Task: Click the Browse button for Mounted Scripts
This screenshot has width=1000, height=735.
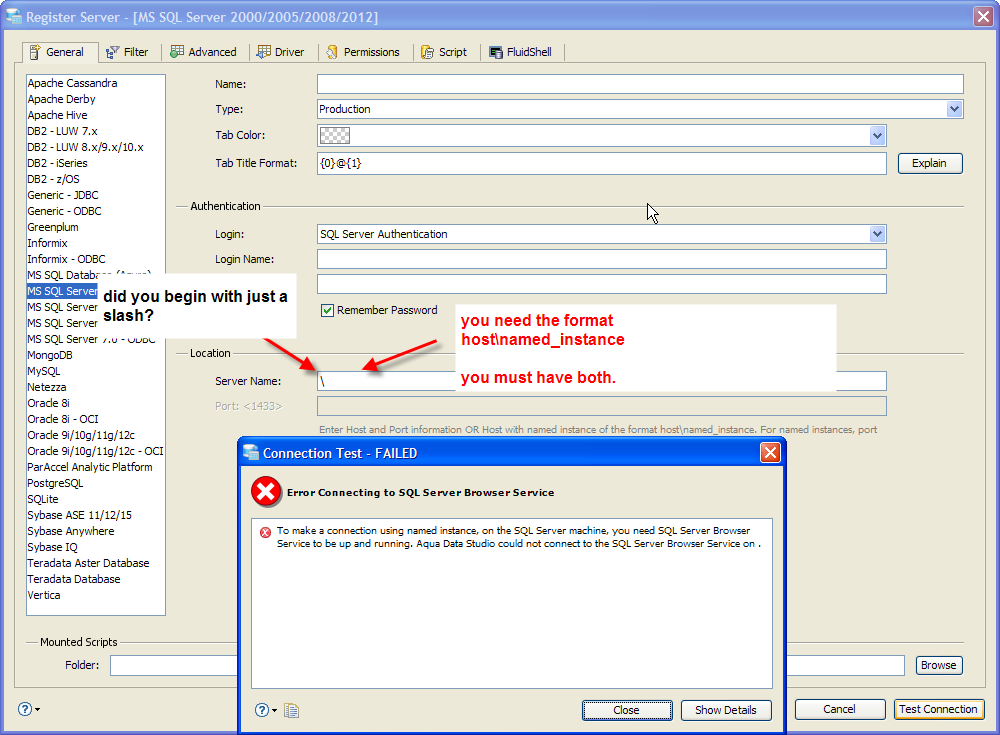Action: click(x=939, y=665)
